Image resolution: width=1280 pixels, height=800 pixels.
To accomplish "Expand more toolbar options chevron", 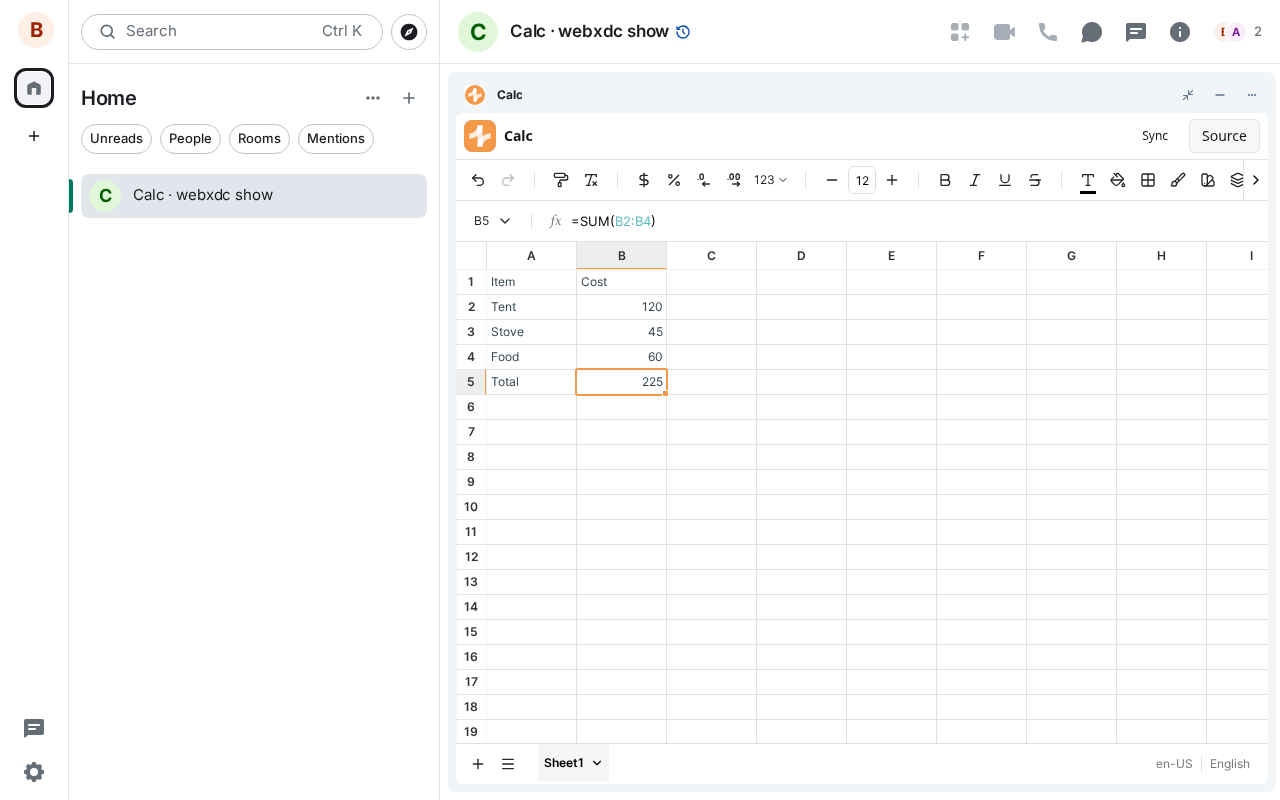I will (1256, 180).
